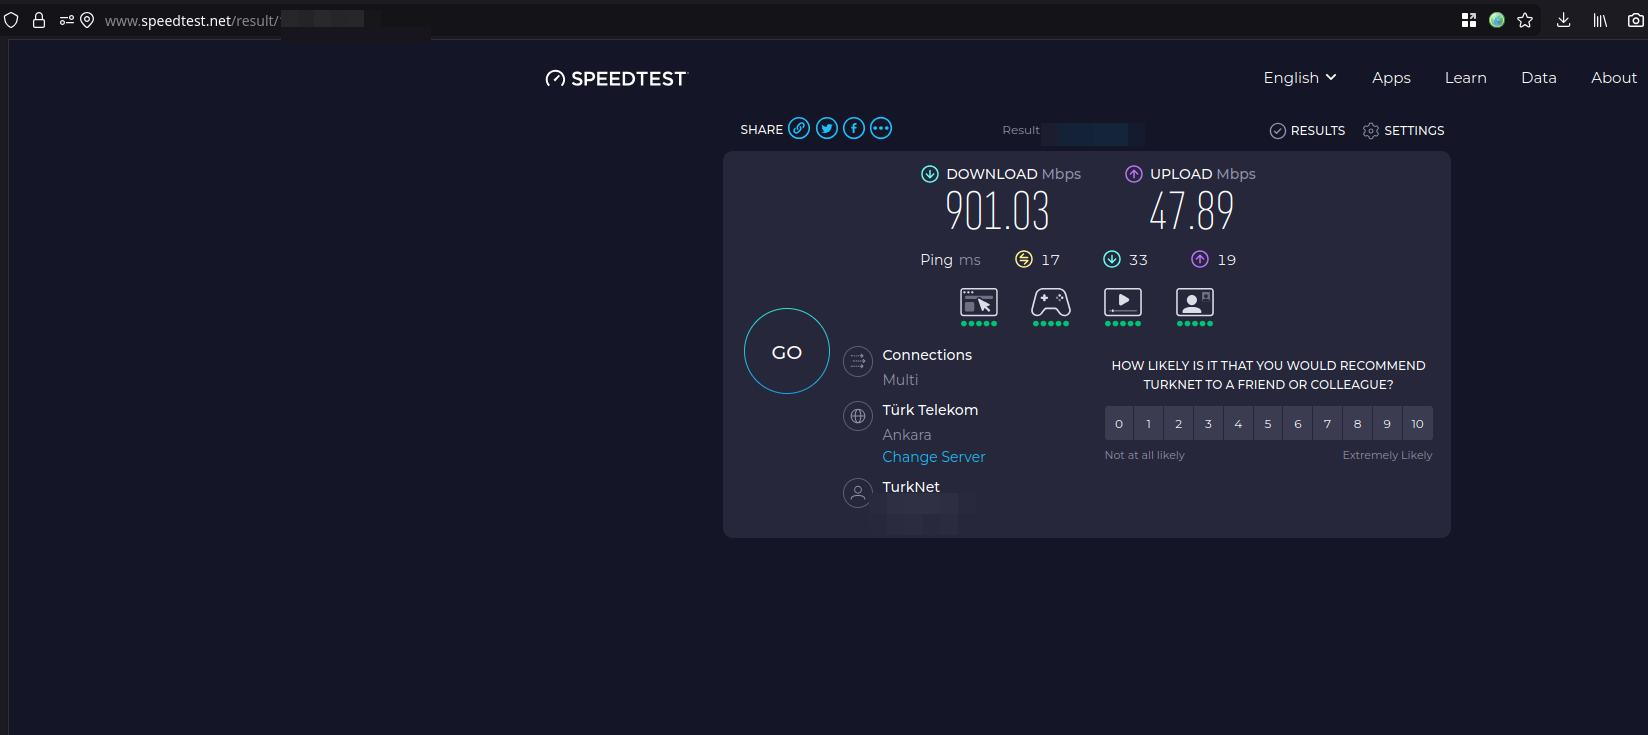Click the download latency icon

(1112, 259)
